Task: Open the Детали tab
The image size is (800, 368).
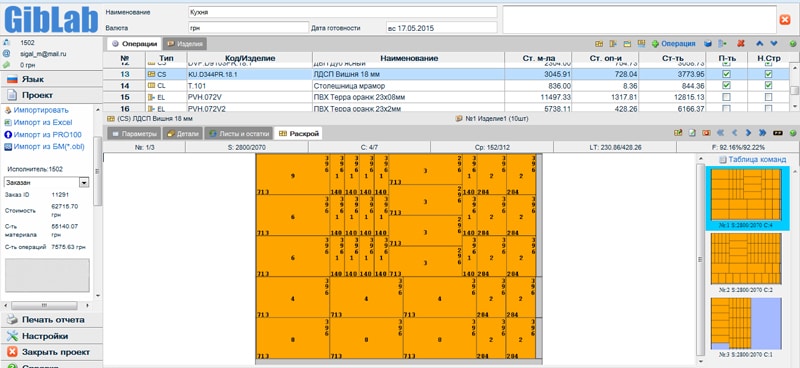Action: (183, 134)
